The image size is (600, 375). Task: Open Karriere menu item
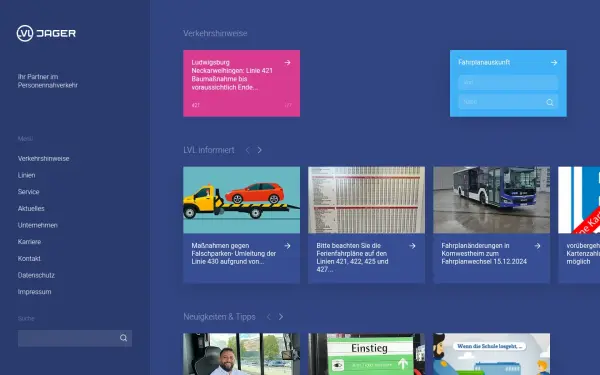(x=29, y=242)
